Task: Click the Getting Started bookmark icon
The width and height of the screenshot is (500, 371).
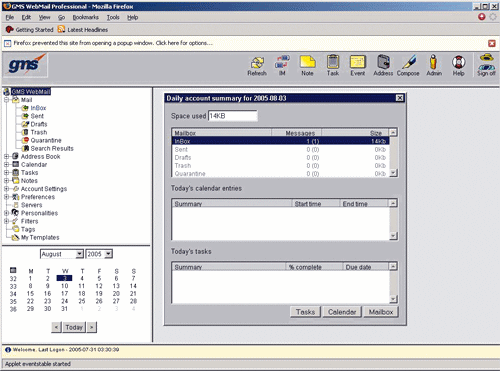Action: click(10, 30)
